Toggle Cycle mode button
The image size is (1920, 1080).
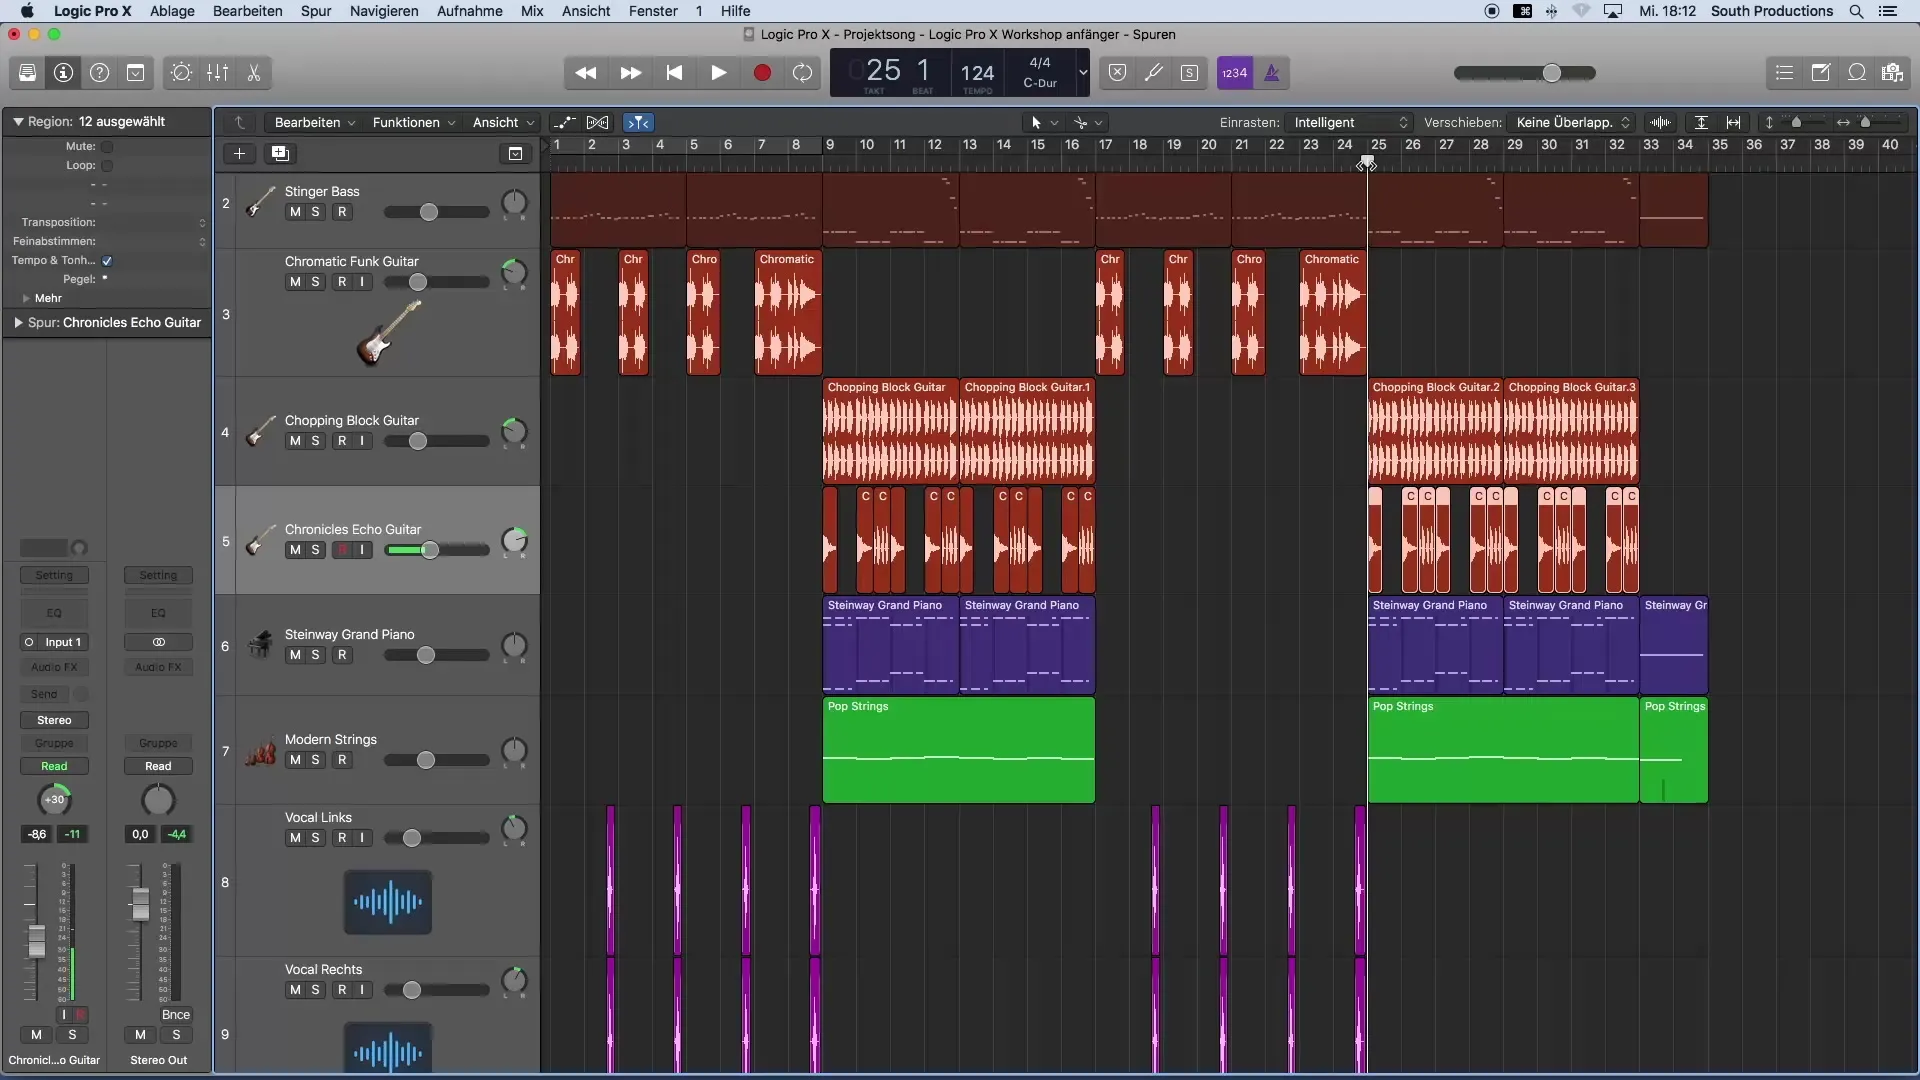tap(802, 73)
